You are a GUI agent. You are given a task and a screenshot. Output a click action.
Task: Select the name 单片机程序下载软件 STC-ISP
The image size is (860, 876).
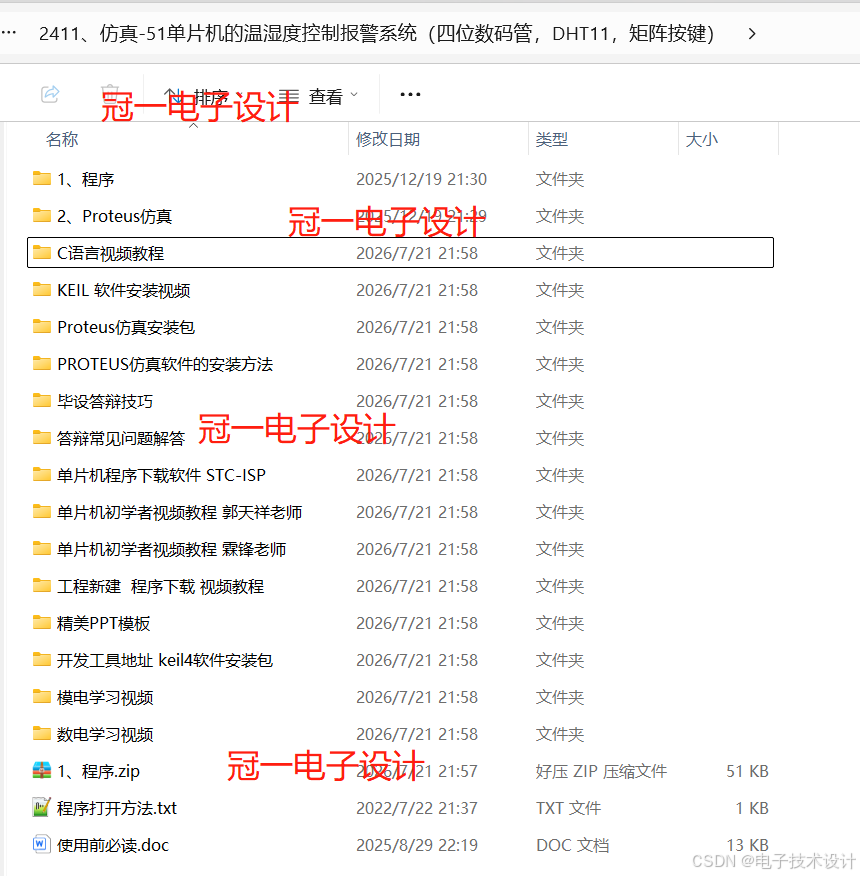tap(161, 475)
